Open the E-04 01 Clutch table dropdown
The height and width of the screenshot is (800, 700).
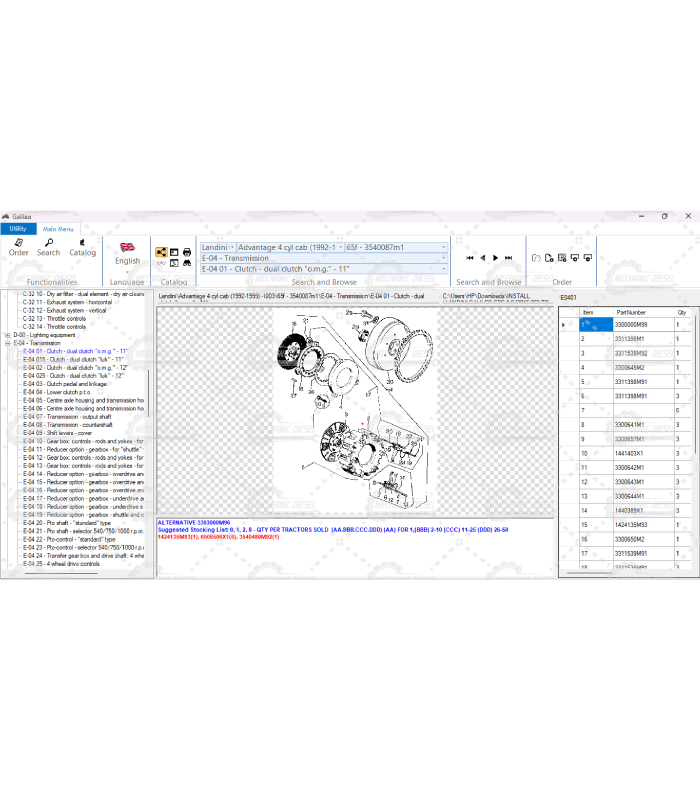(x=443, y=269)
